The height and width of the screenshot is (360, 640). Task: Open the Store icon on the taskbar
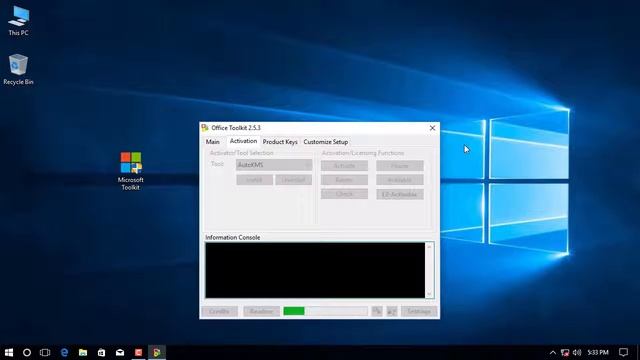point(101,352)
